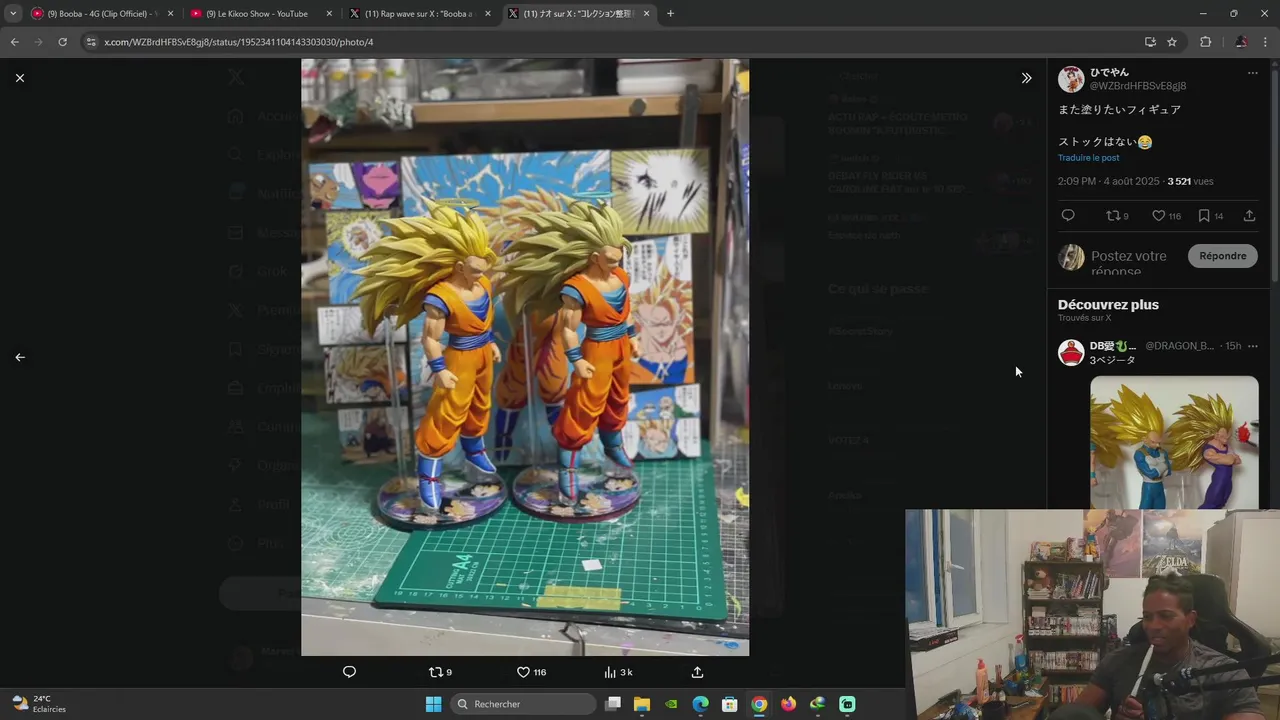Open Task View on taskbar
1280x720 pixels.
point(613,704)
